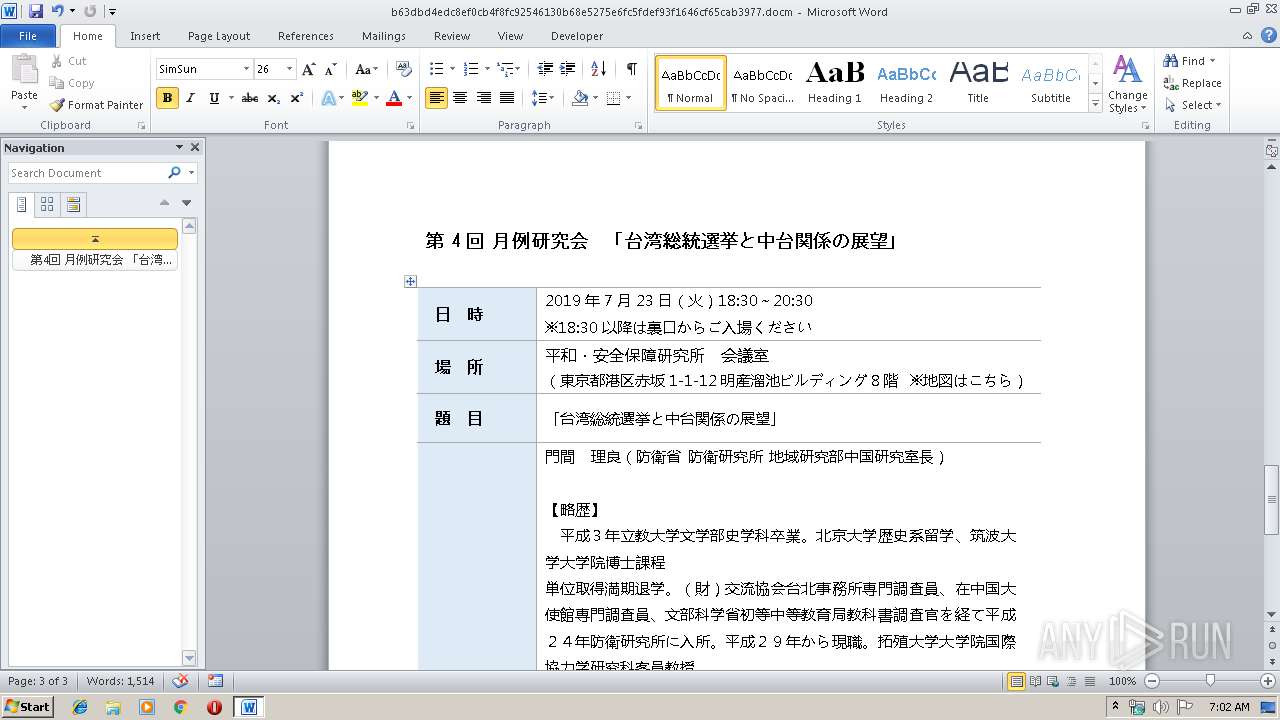Grow the font size
This screenshot has width=1280, height=720.
(x=308, y=69)
